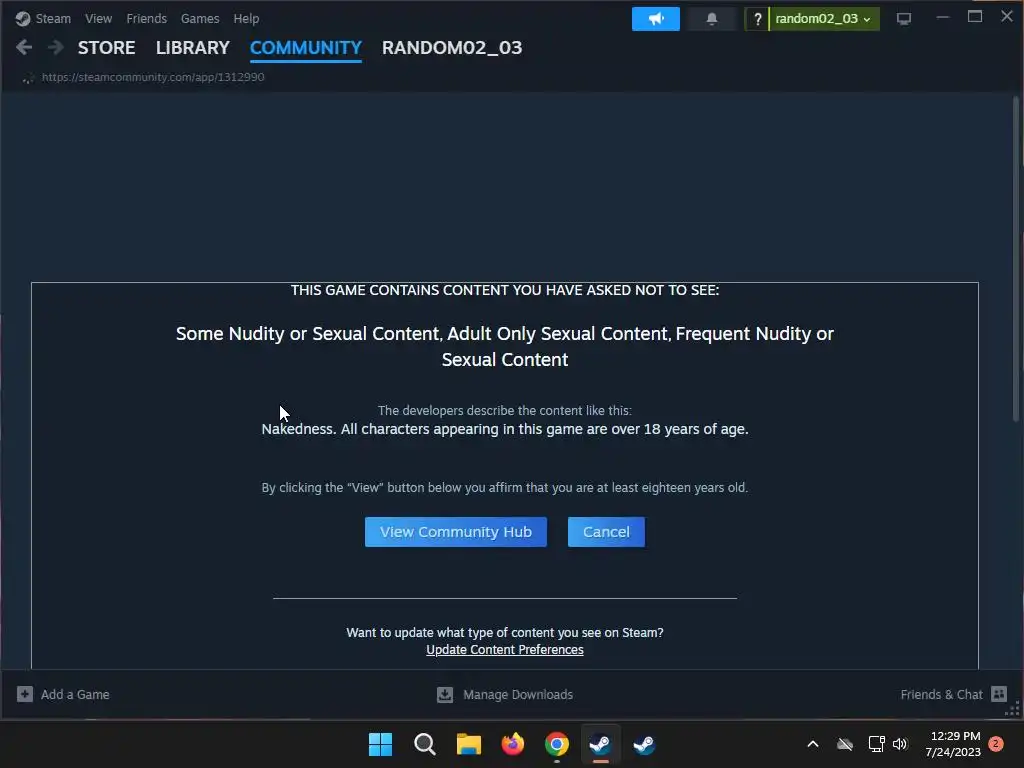The image size is (1024, 768).
Task: Open the Steam menu
Action: 53,19
